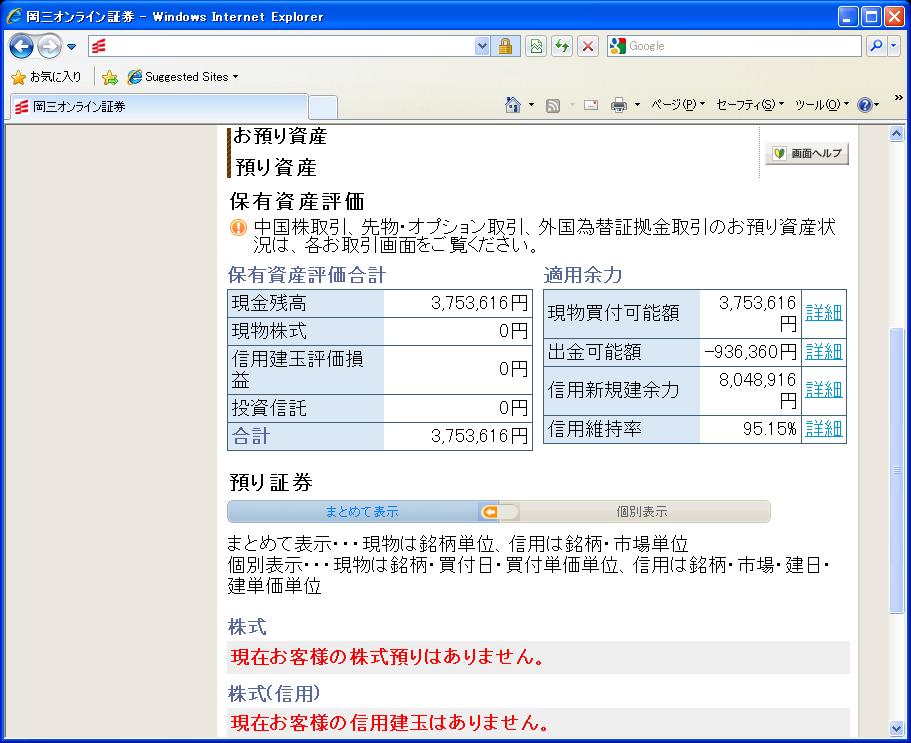Click the orange arrow toggle switch

pyautogui.click(x=497, y=512)
